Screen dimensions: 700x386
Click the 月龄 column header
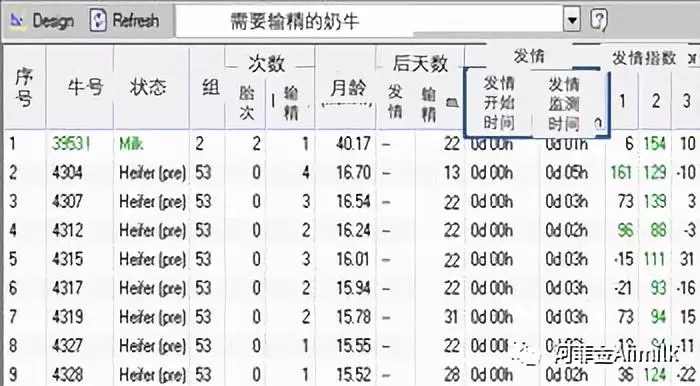[x=348, y=88]
